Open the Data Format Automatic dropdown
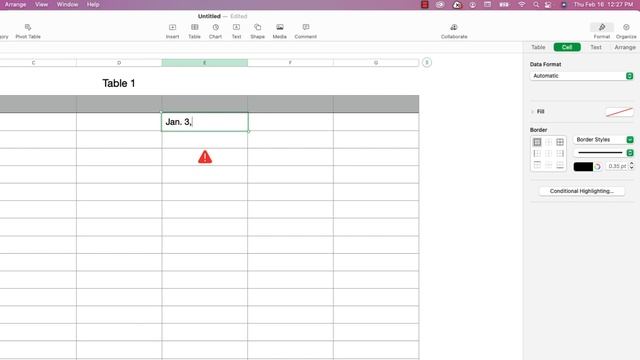Image resolution: width=640 pixels, height=360 pixels. click(582, 76)
